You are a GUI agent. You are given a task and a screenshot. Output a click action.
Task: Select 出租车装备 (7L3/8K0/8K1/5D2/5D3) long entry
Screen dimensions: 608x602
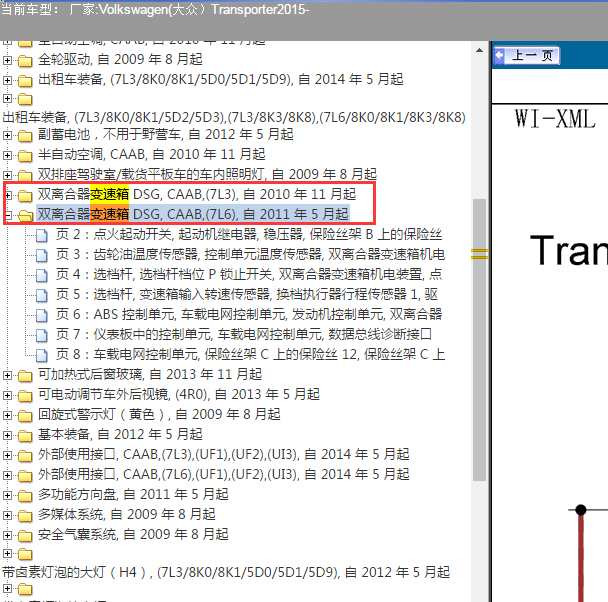pyautogui.click(x=234, y=117)
